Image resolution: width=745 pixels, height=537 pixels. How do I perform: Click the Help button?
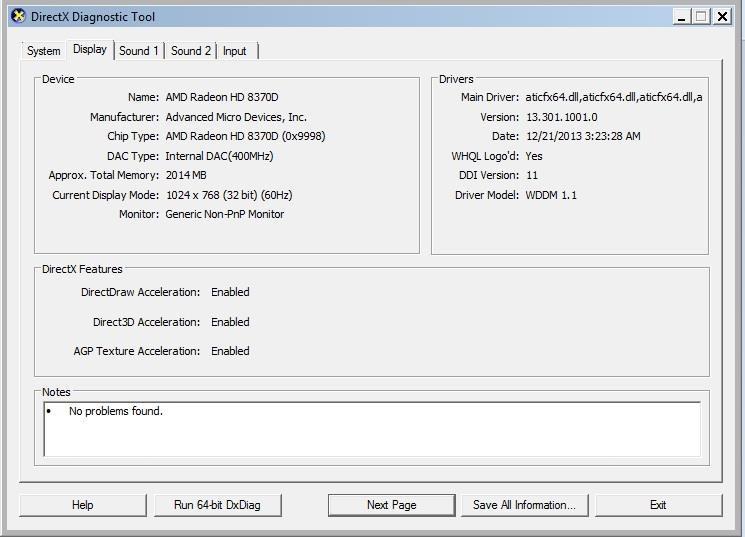[x=83, y=505]
